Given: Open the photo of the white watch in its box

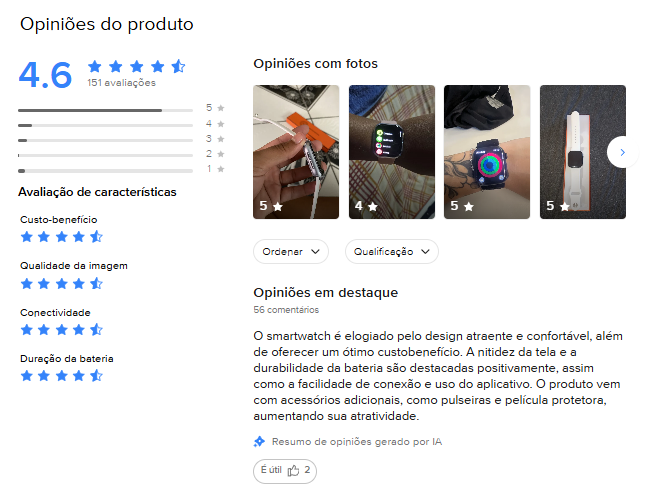Looking at the screenshot, I should [x=582, y=152].
